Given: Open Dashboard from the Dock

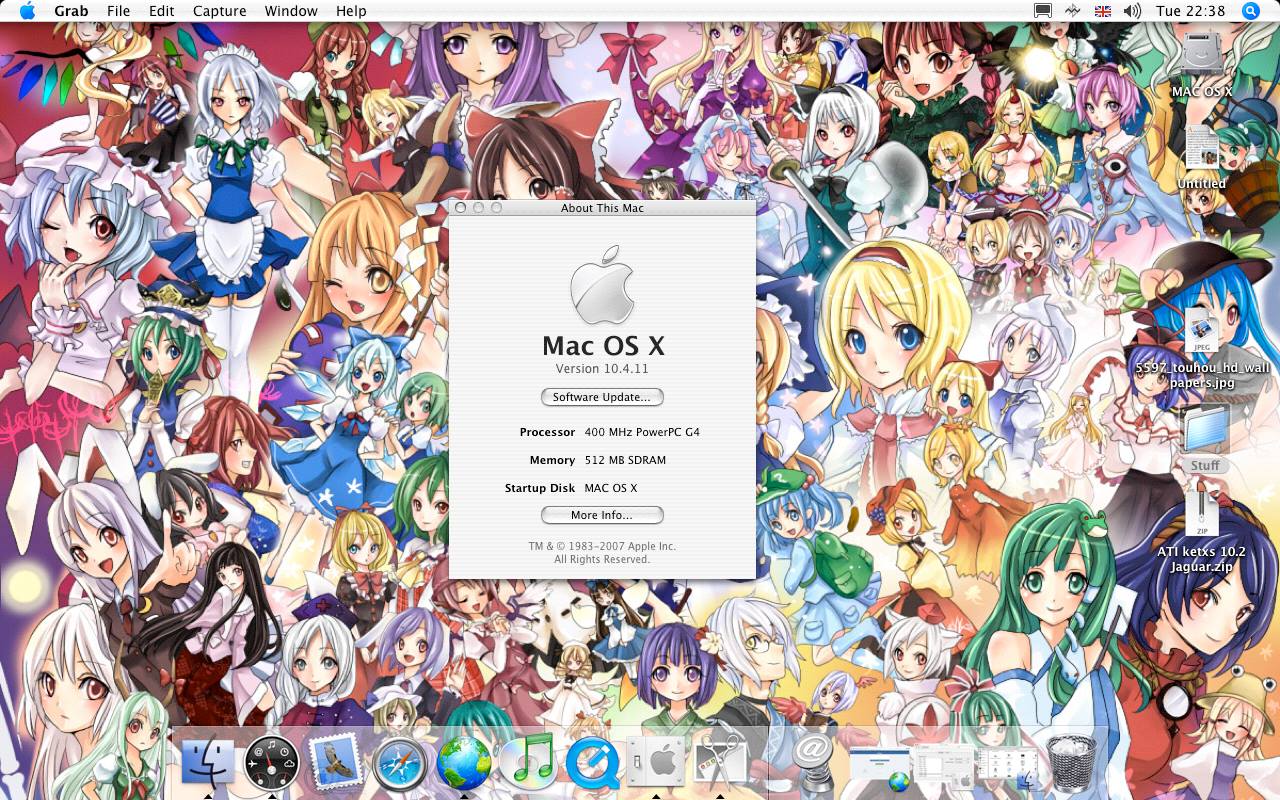Looking at the screenshot, I should click(x=272, y=764).
